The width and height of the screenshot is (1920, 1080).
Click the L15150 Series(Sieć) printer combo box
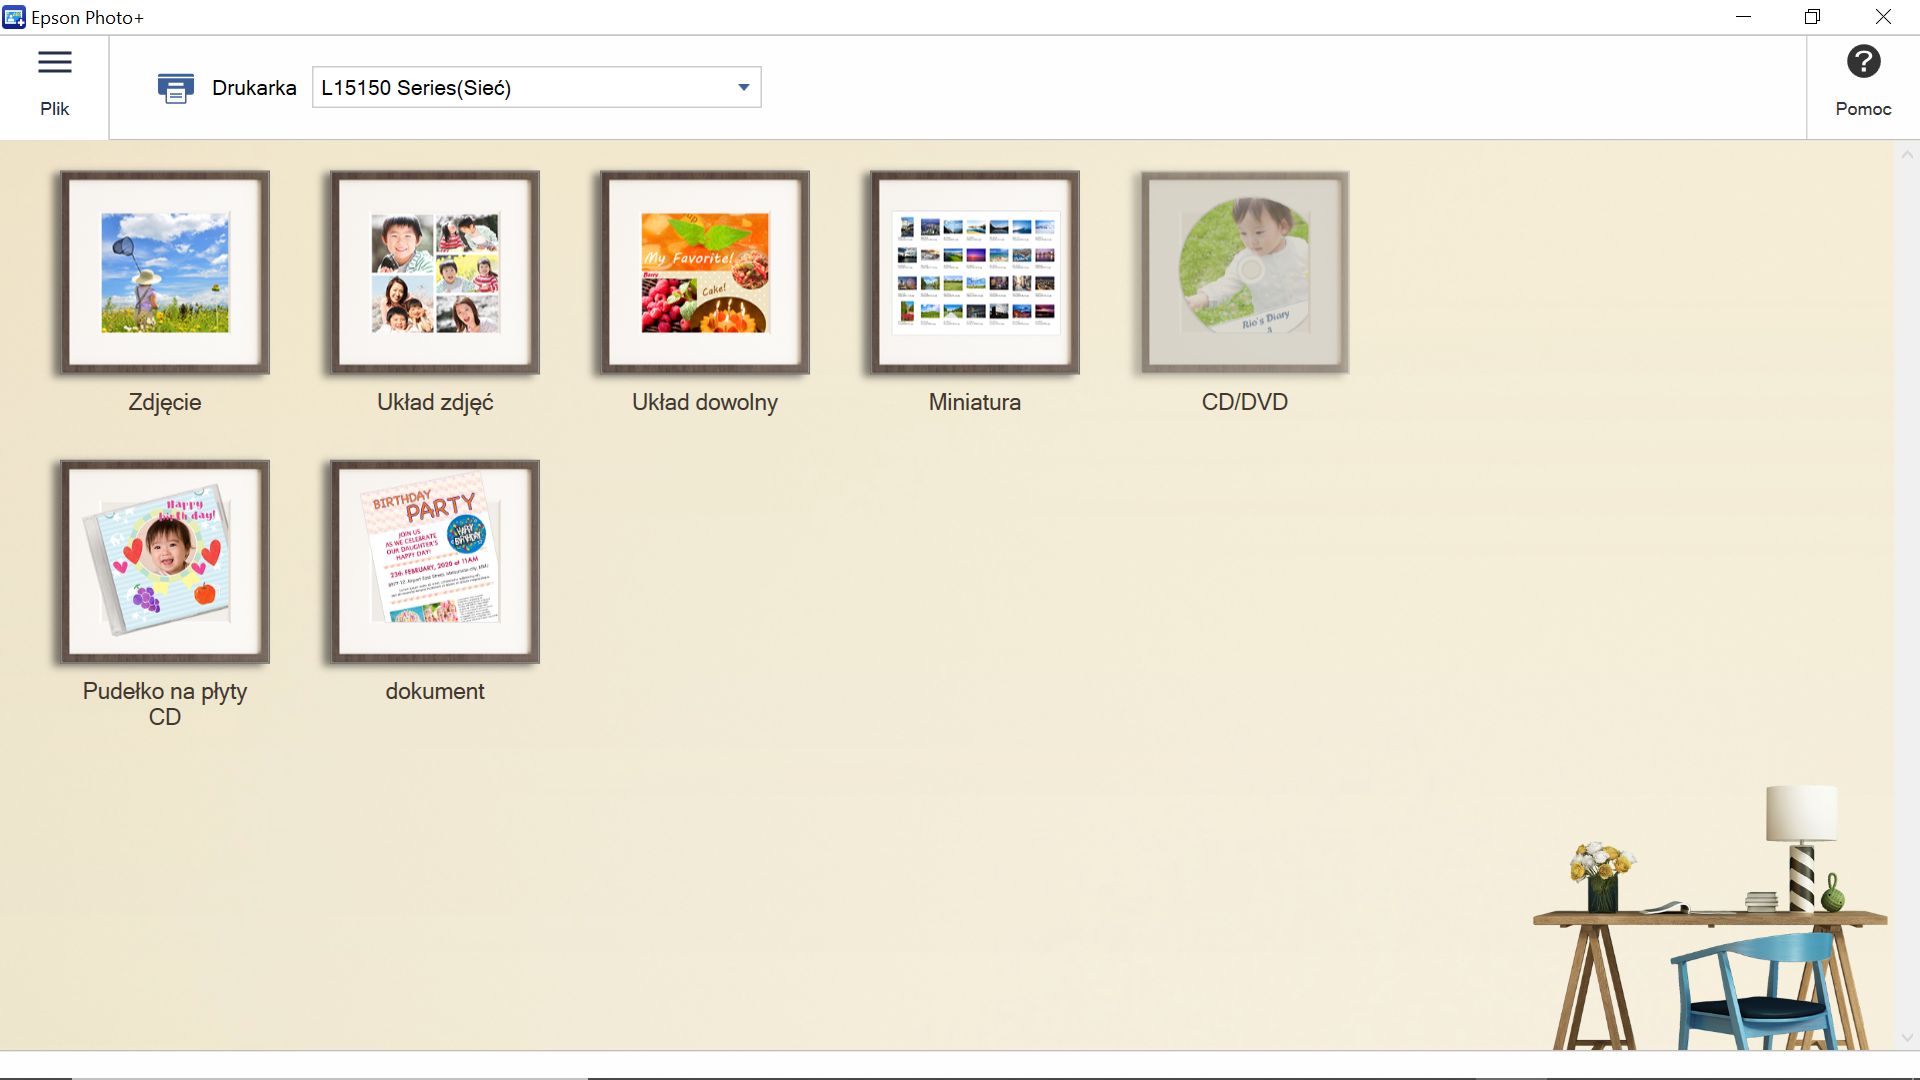(520, 88)
